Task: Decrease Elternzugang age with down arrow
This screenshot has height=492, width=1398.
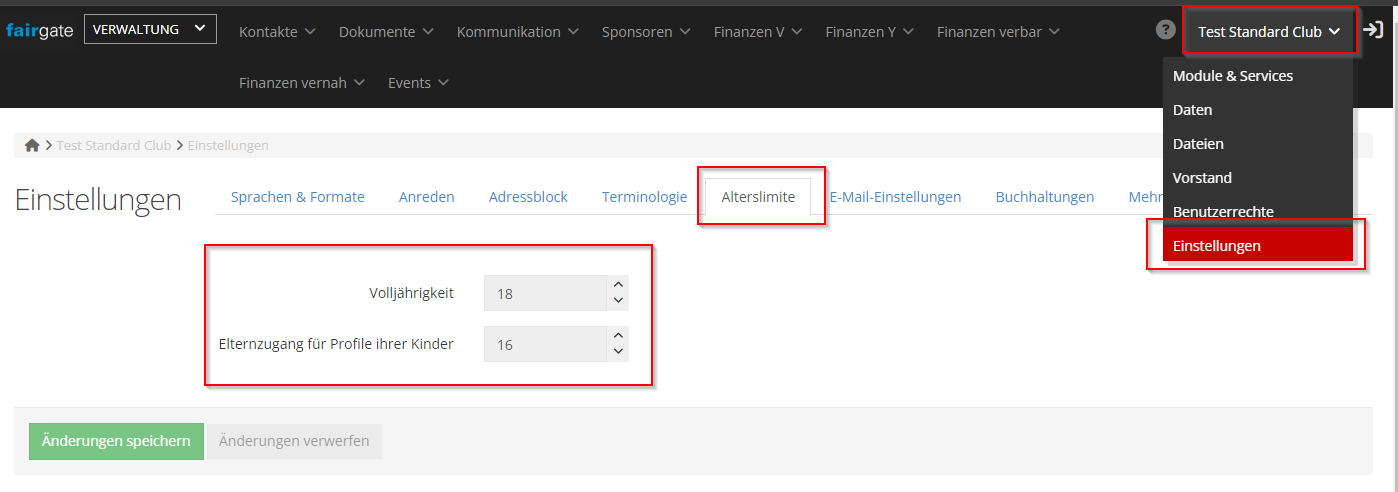Action: pyautogui.click(x=618, y=352)
